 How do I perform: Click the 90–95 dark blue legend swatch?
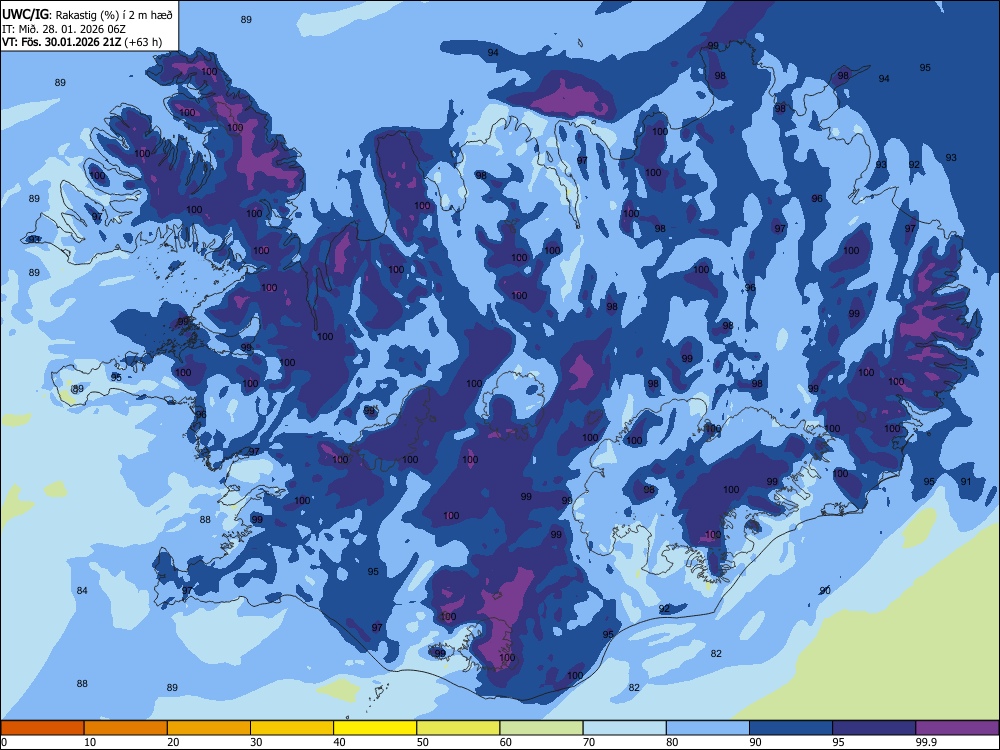click(791, 728)
